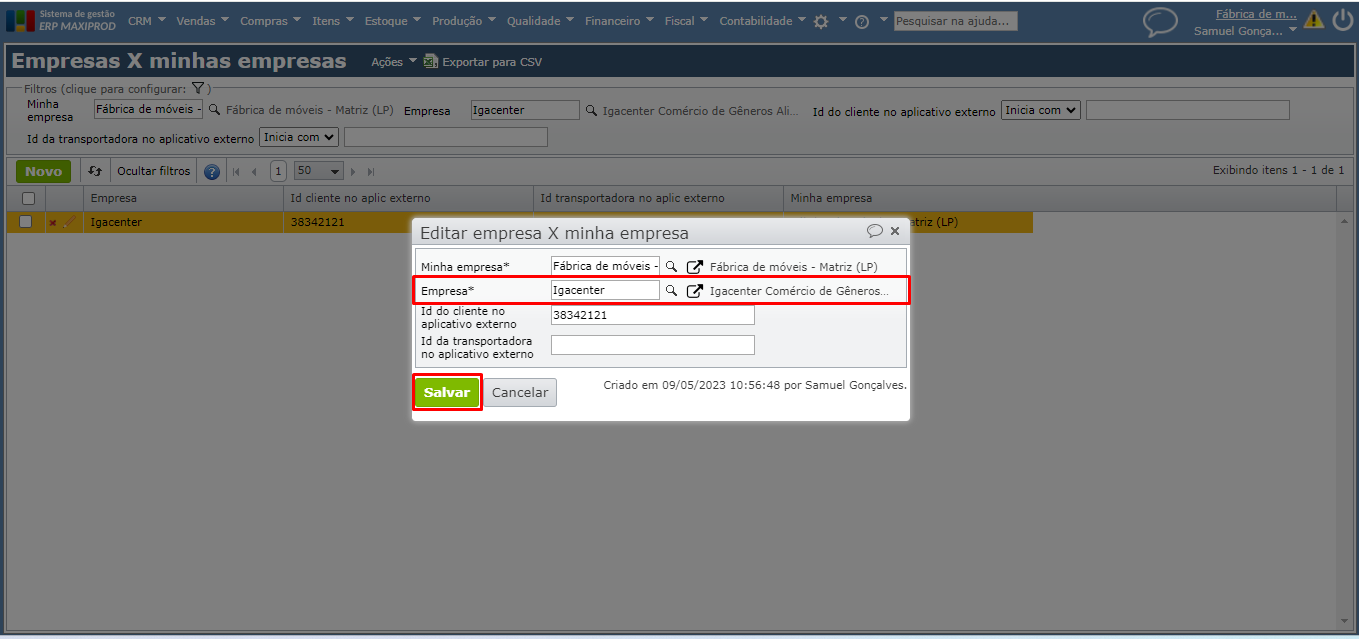Open the Itens menu
This screenshot has width=1359, height=639.
pos(332,21)
